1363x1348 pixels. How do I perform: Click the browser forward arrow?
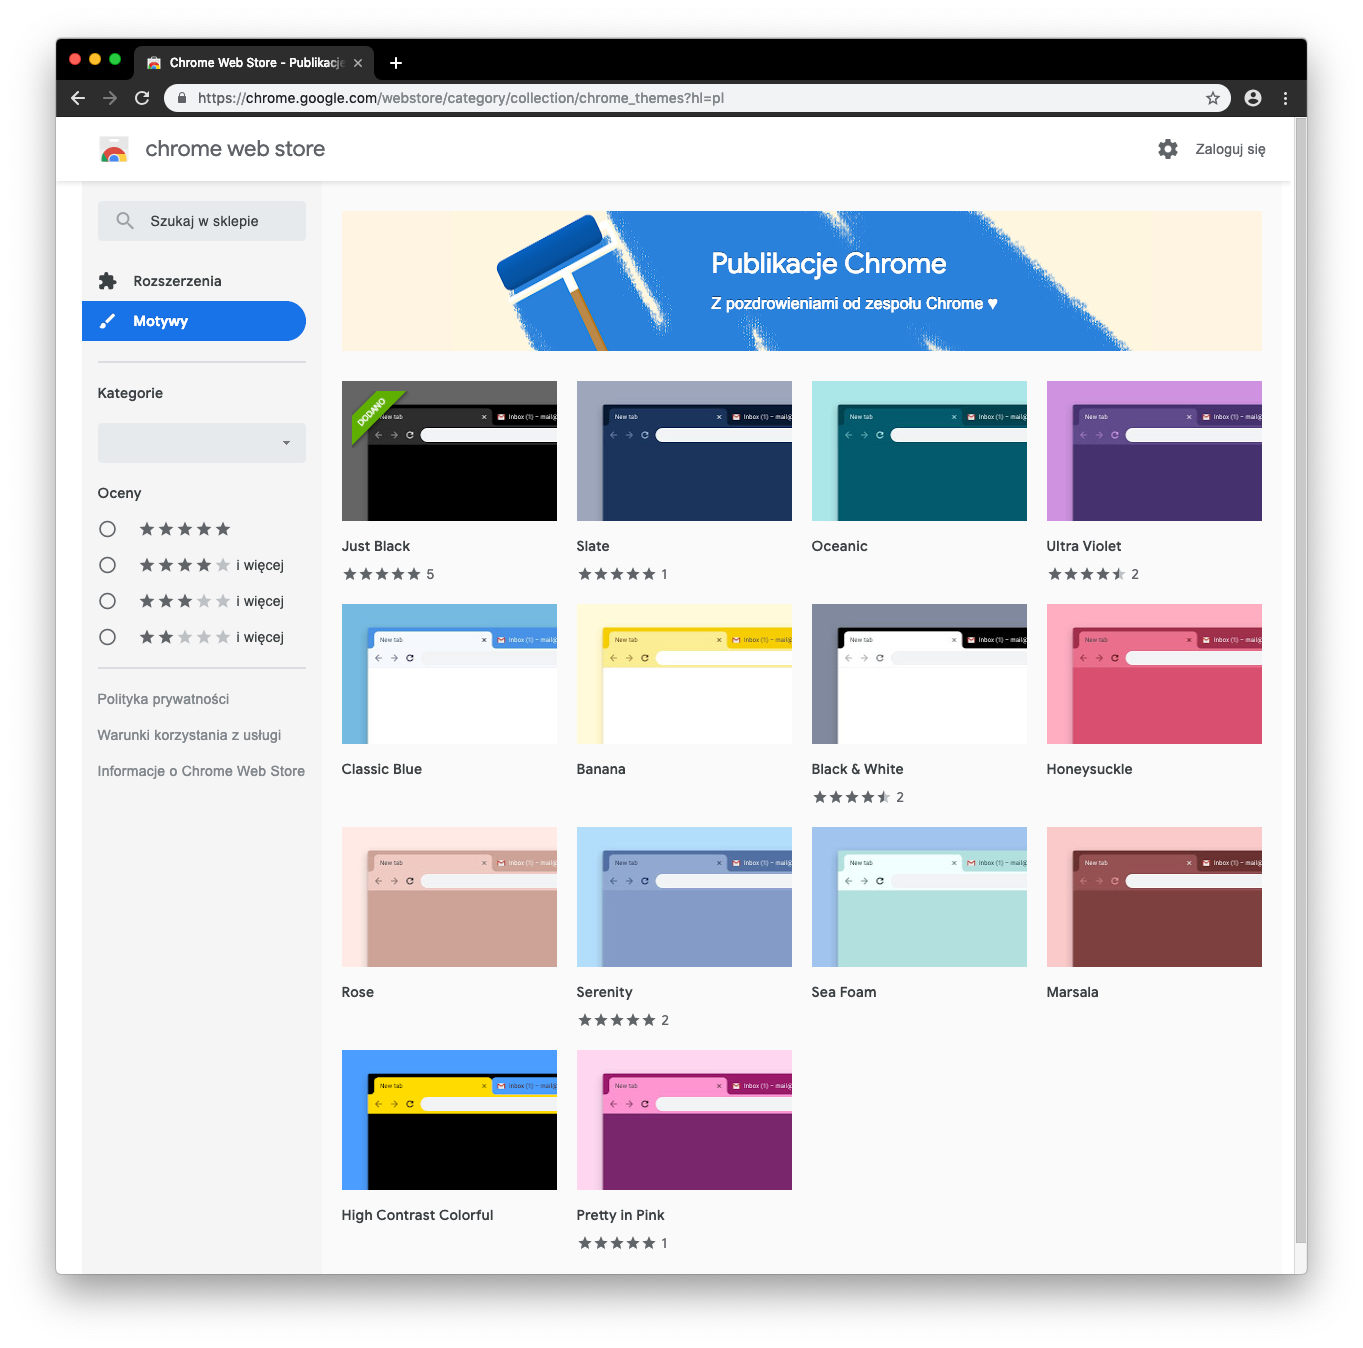coord(110,98)
